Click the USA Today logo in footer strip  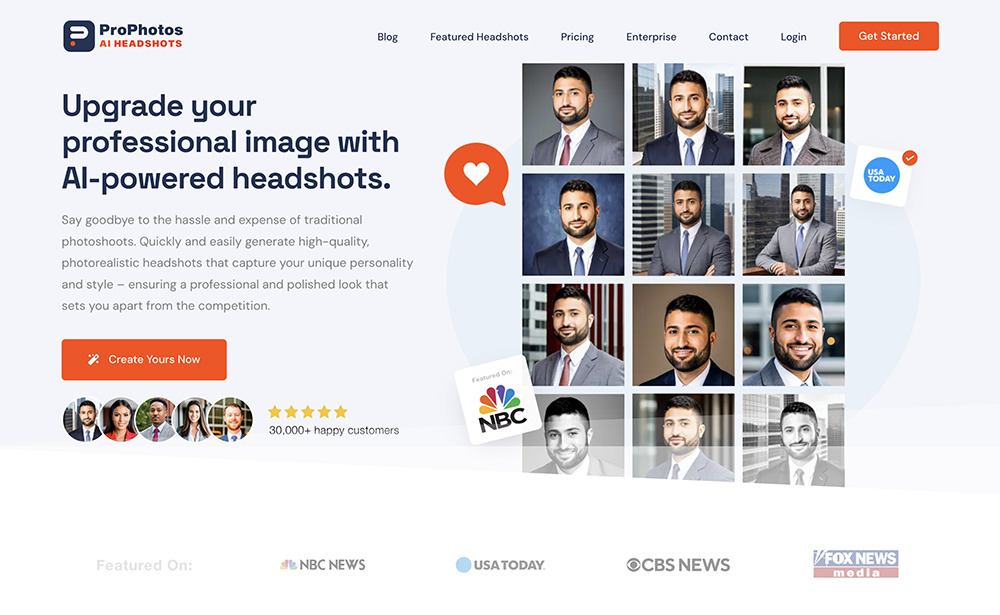pyautogui.click(x=501, y=565)
